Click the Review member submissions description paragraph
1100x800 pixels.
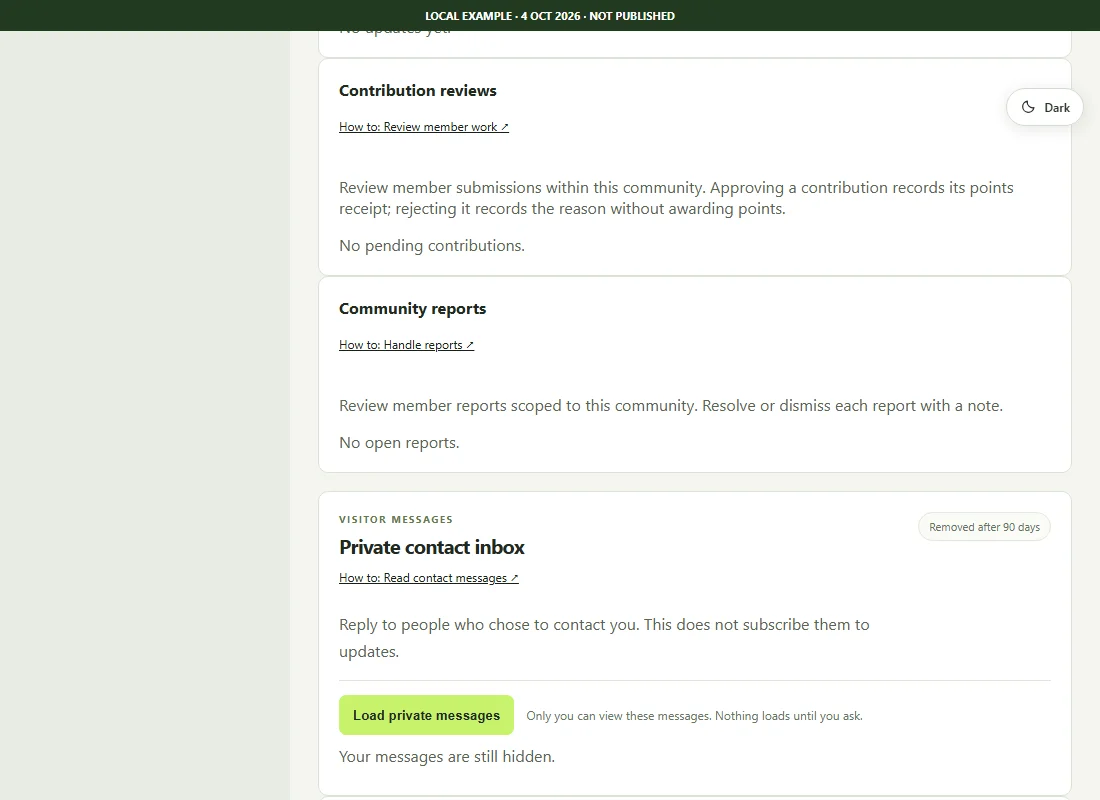tap(676, 198)
